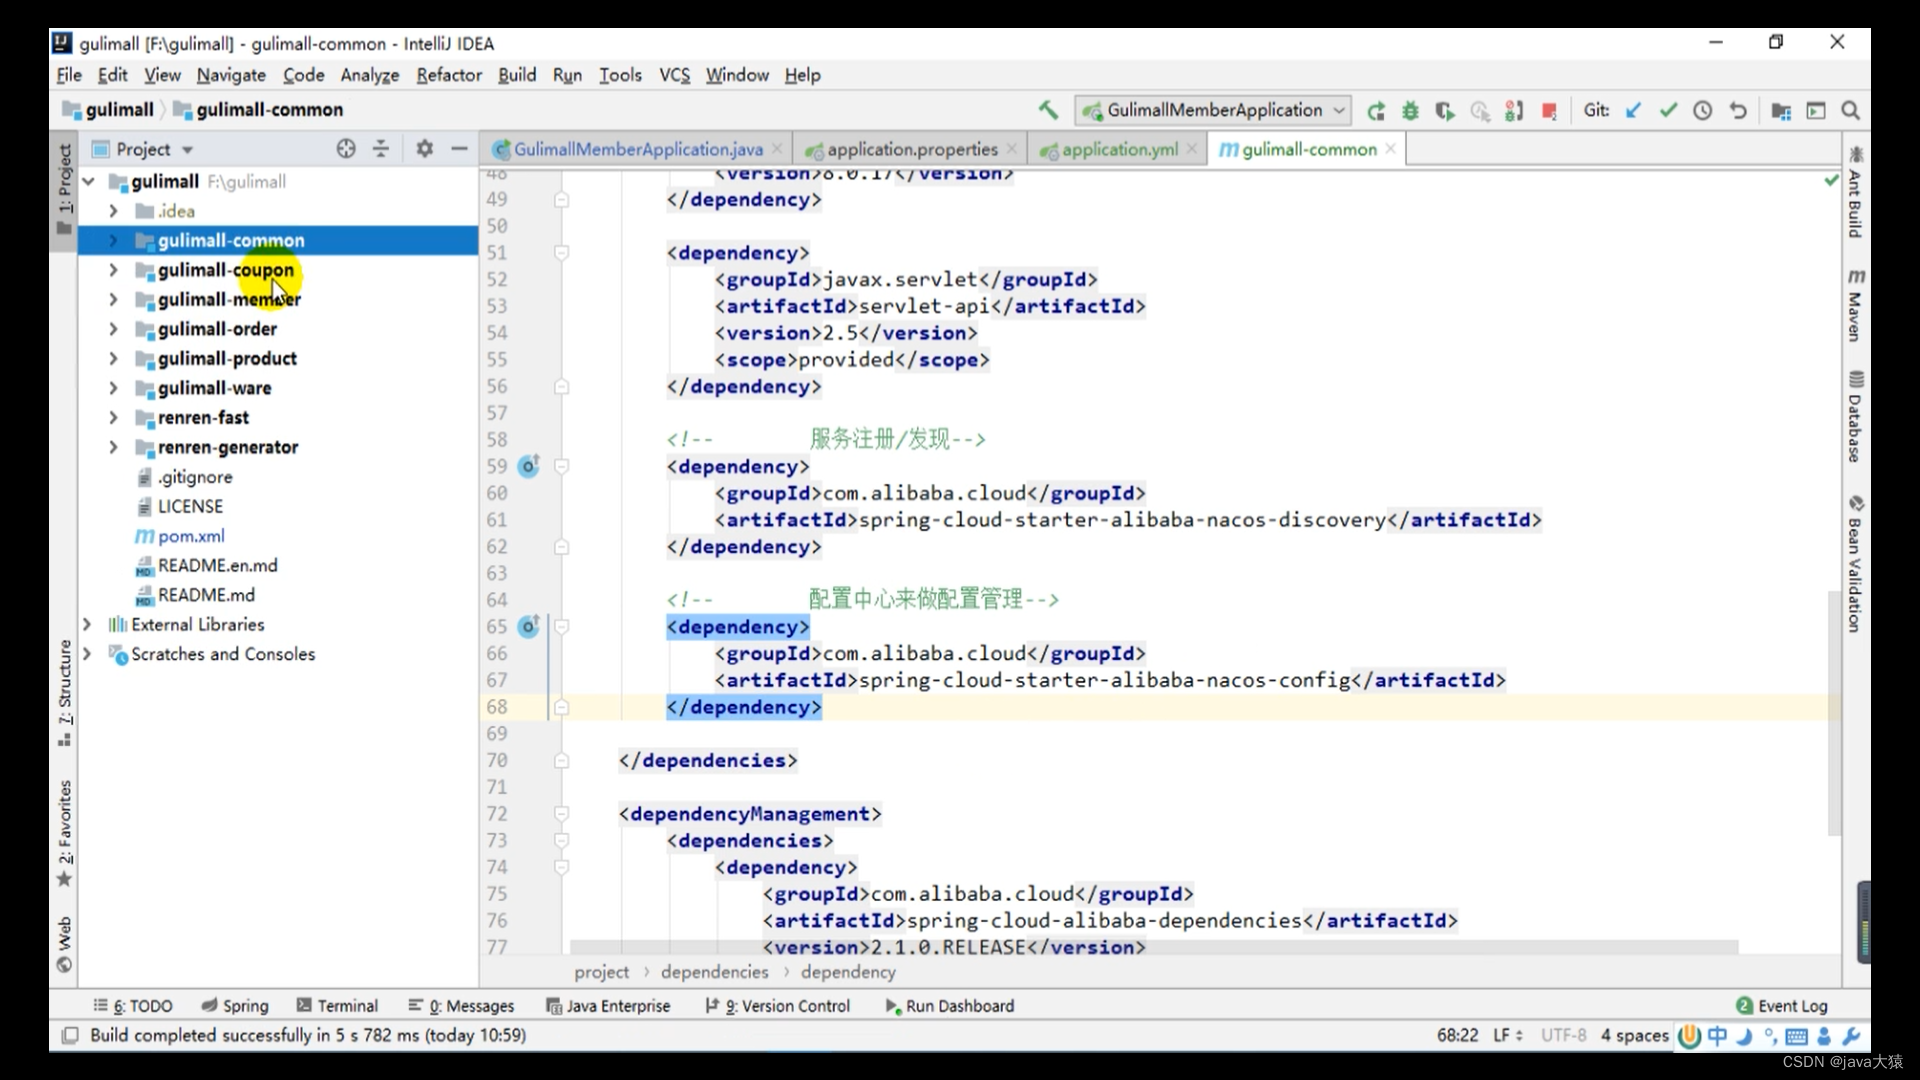This screenshot has height=1080, width=1920.
Task: Toggle tool window quick-access status bar icon
Action: (x=70, y=1035)
